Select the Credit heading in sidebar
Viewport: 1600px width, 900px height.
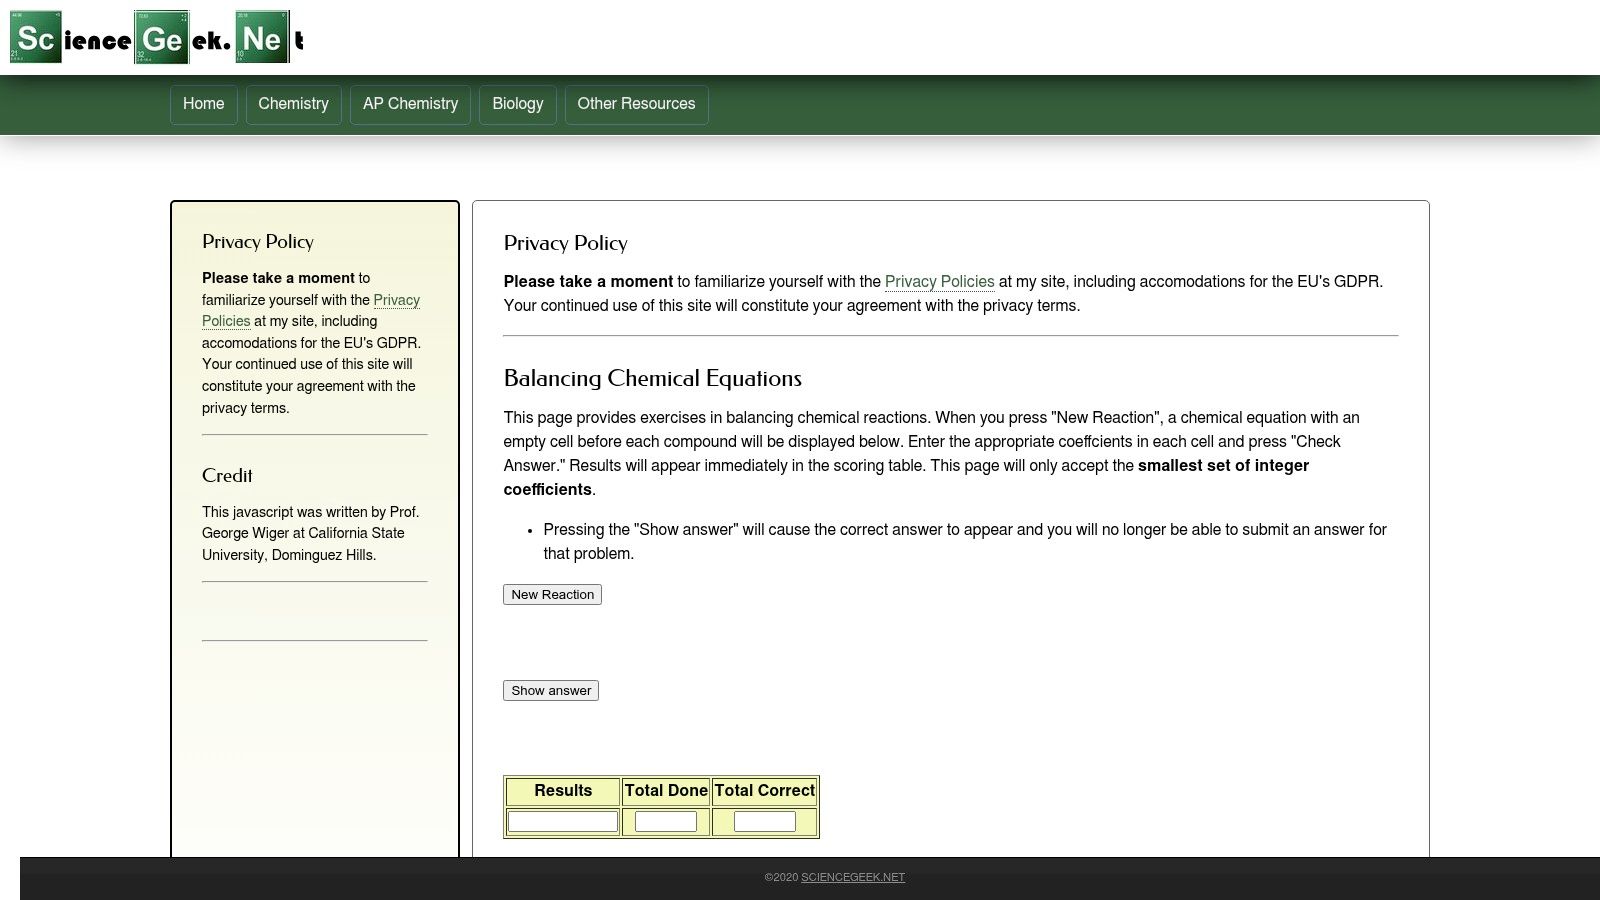pyautogui.click(x=227, y=475)
